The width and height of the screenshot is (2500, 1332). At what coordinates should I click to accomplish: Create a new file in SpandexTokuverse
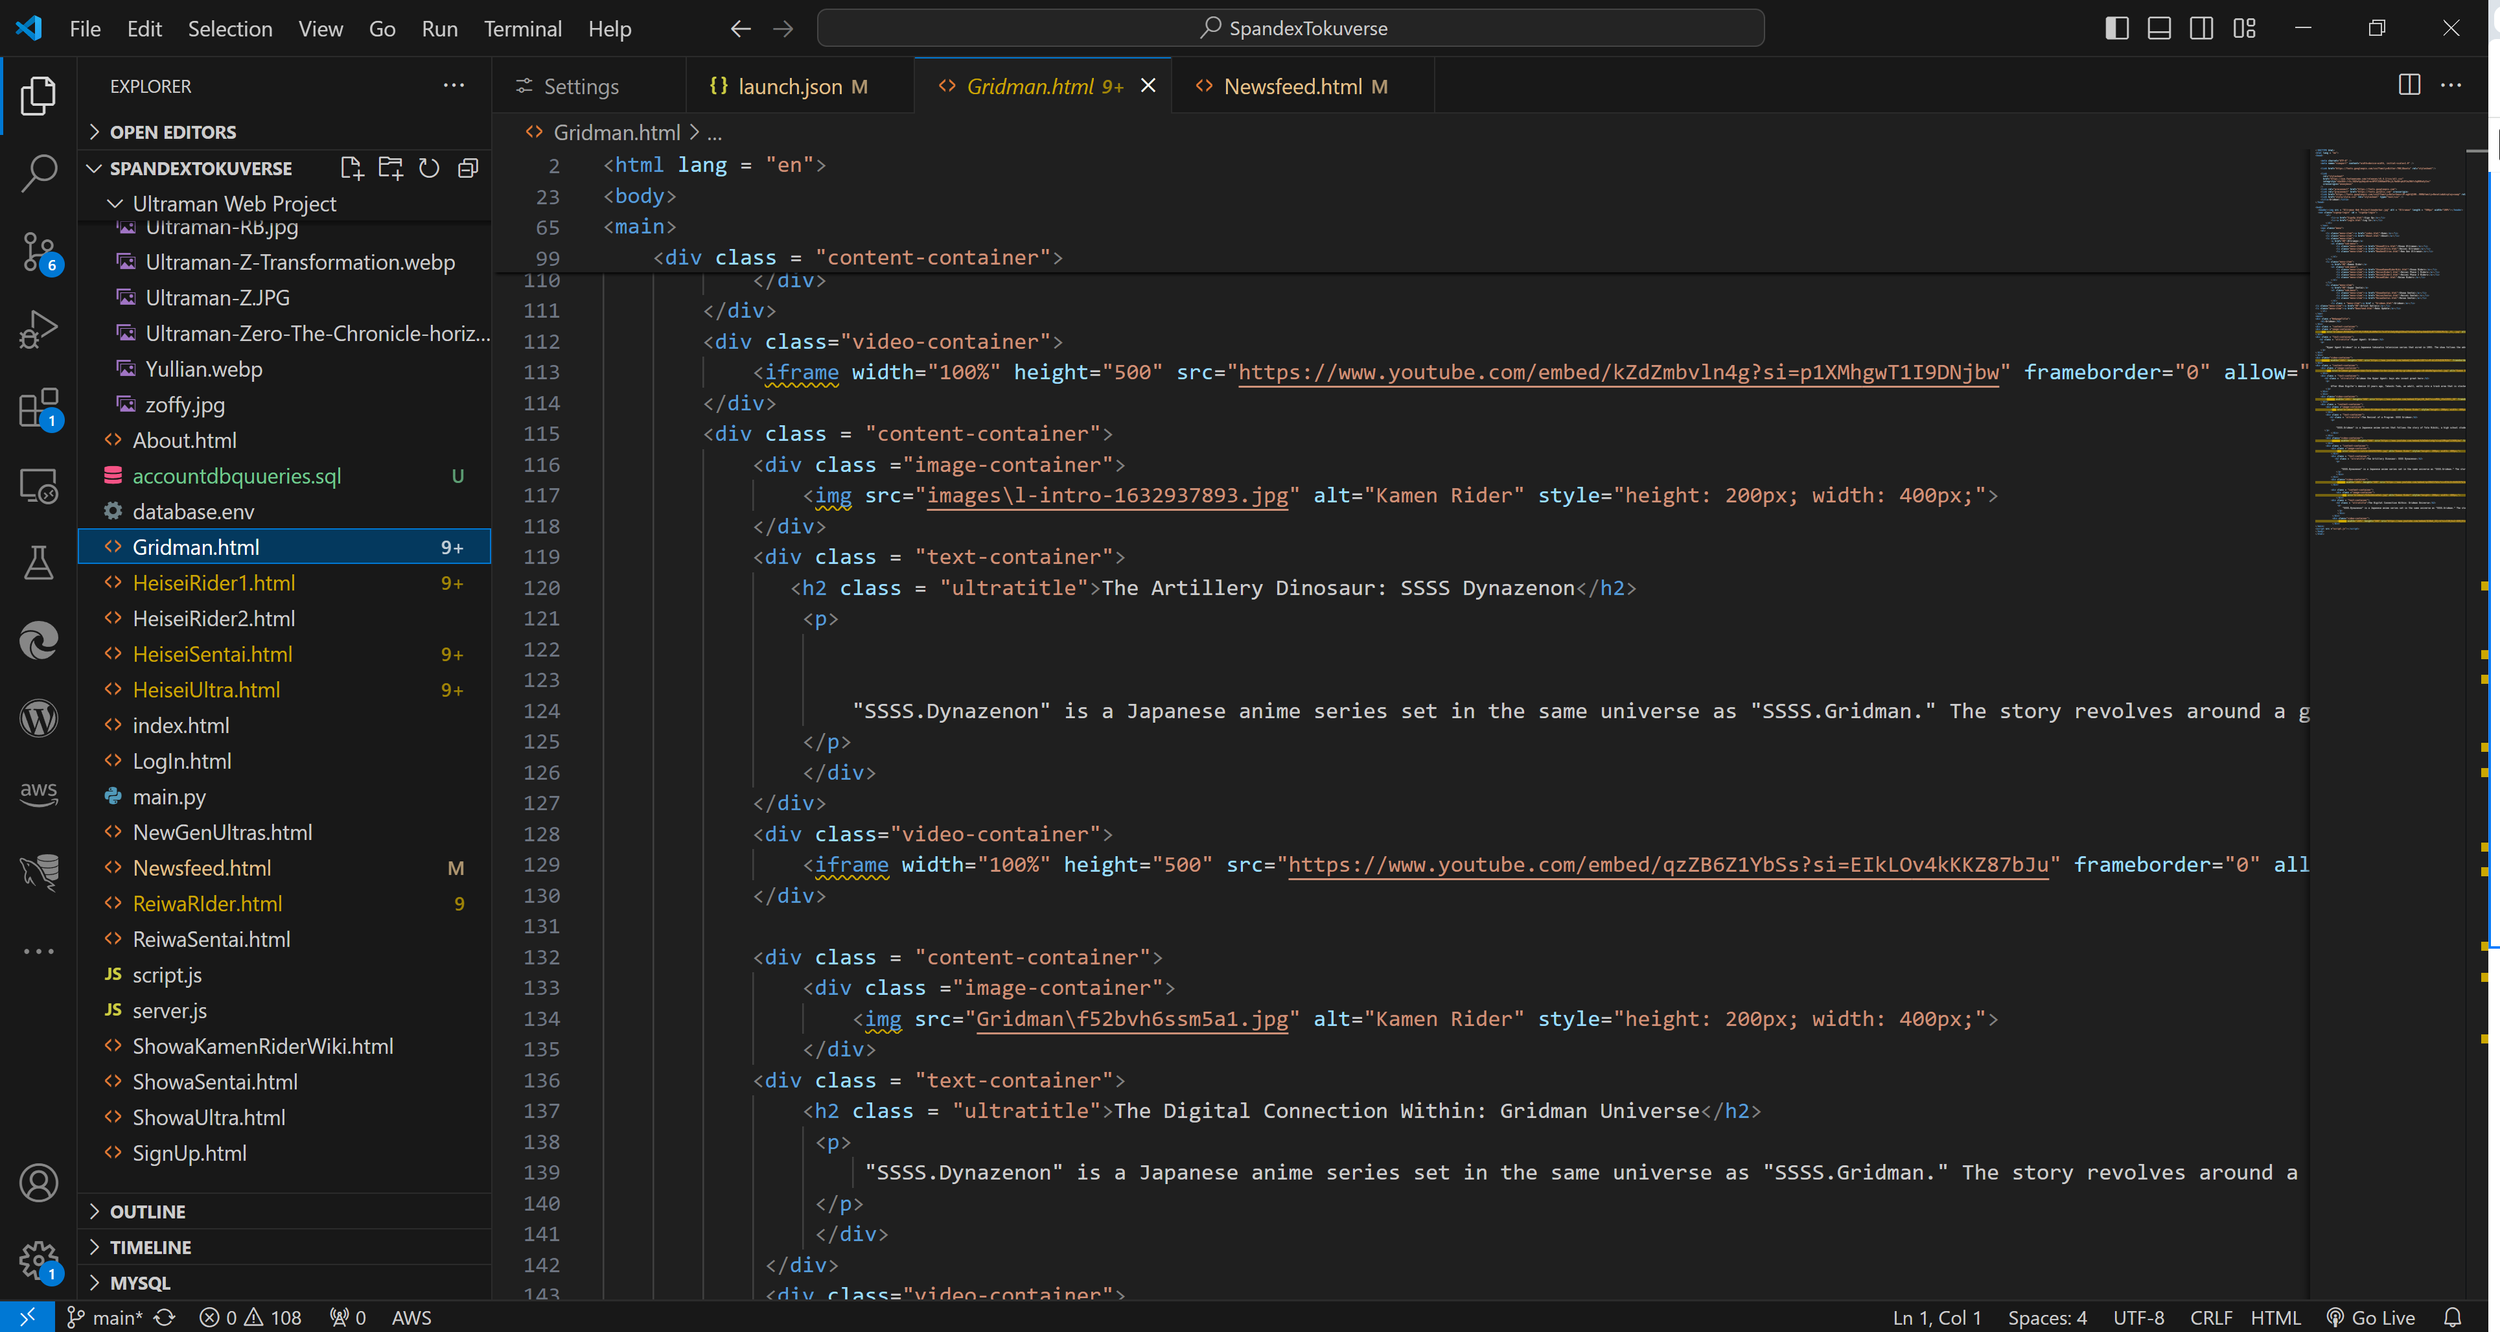click(351, 168)
